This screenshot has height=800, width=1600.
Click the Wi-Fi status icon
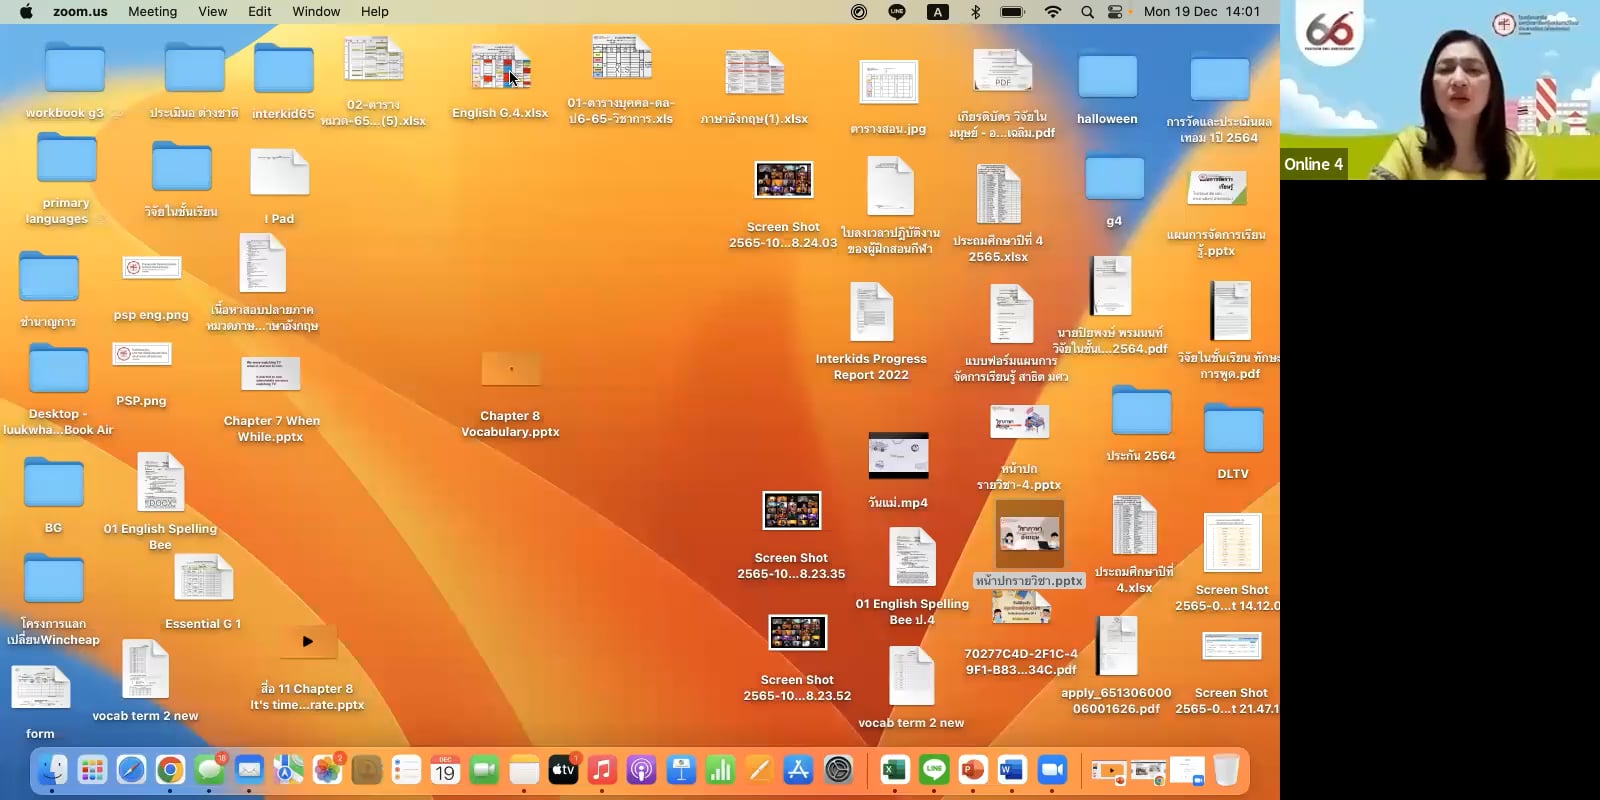[1053, 12]
